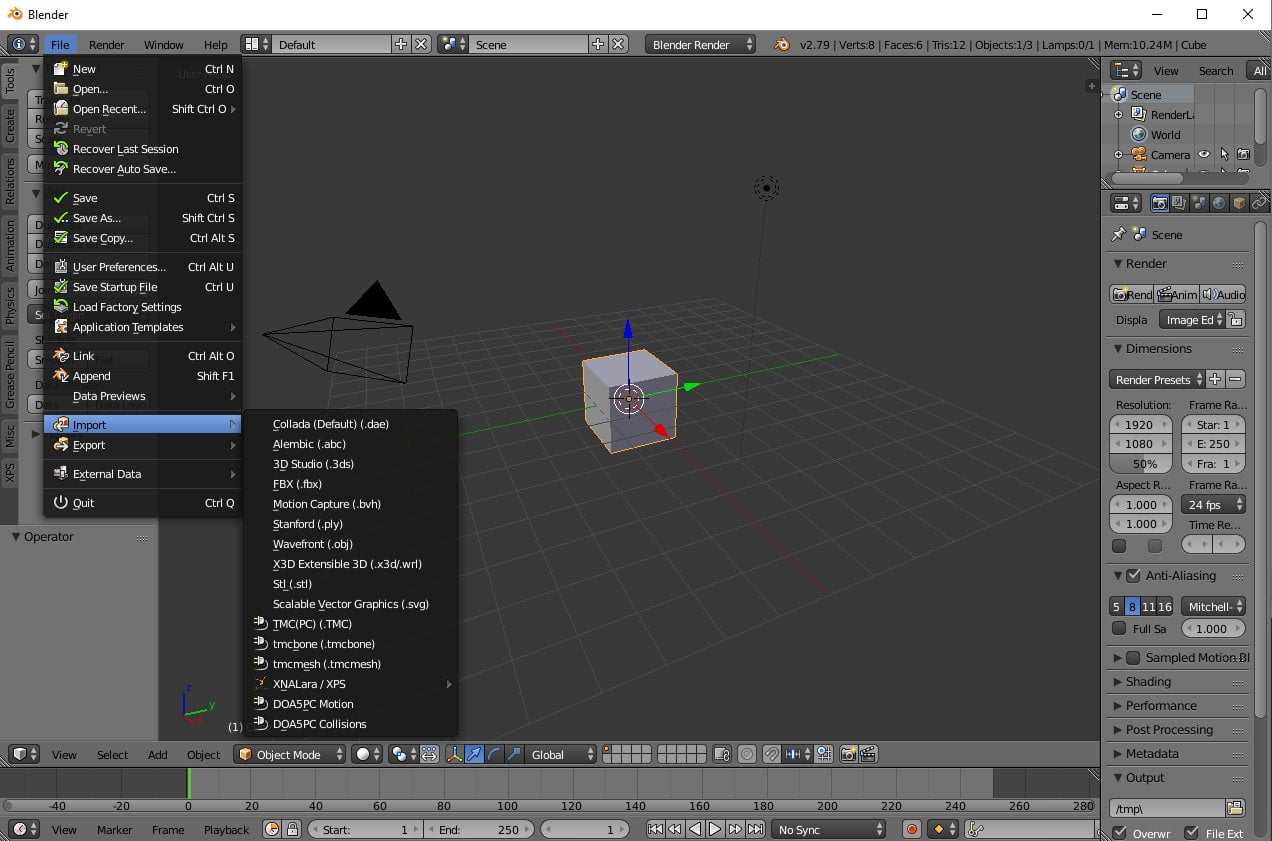The height and width of the screenshot is (841, 1272).
Task: Open the Mitchell- filter dropdown
Action: 1213,606
